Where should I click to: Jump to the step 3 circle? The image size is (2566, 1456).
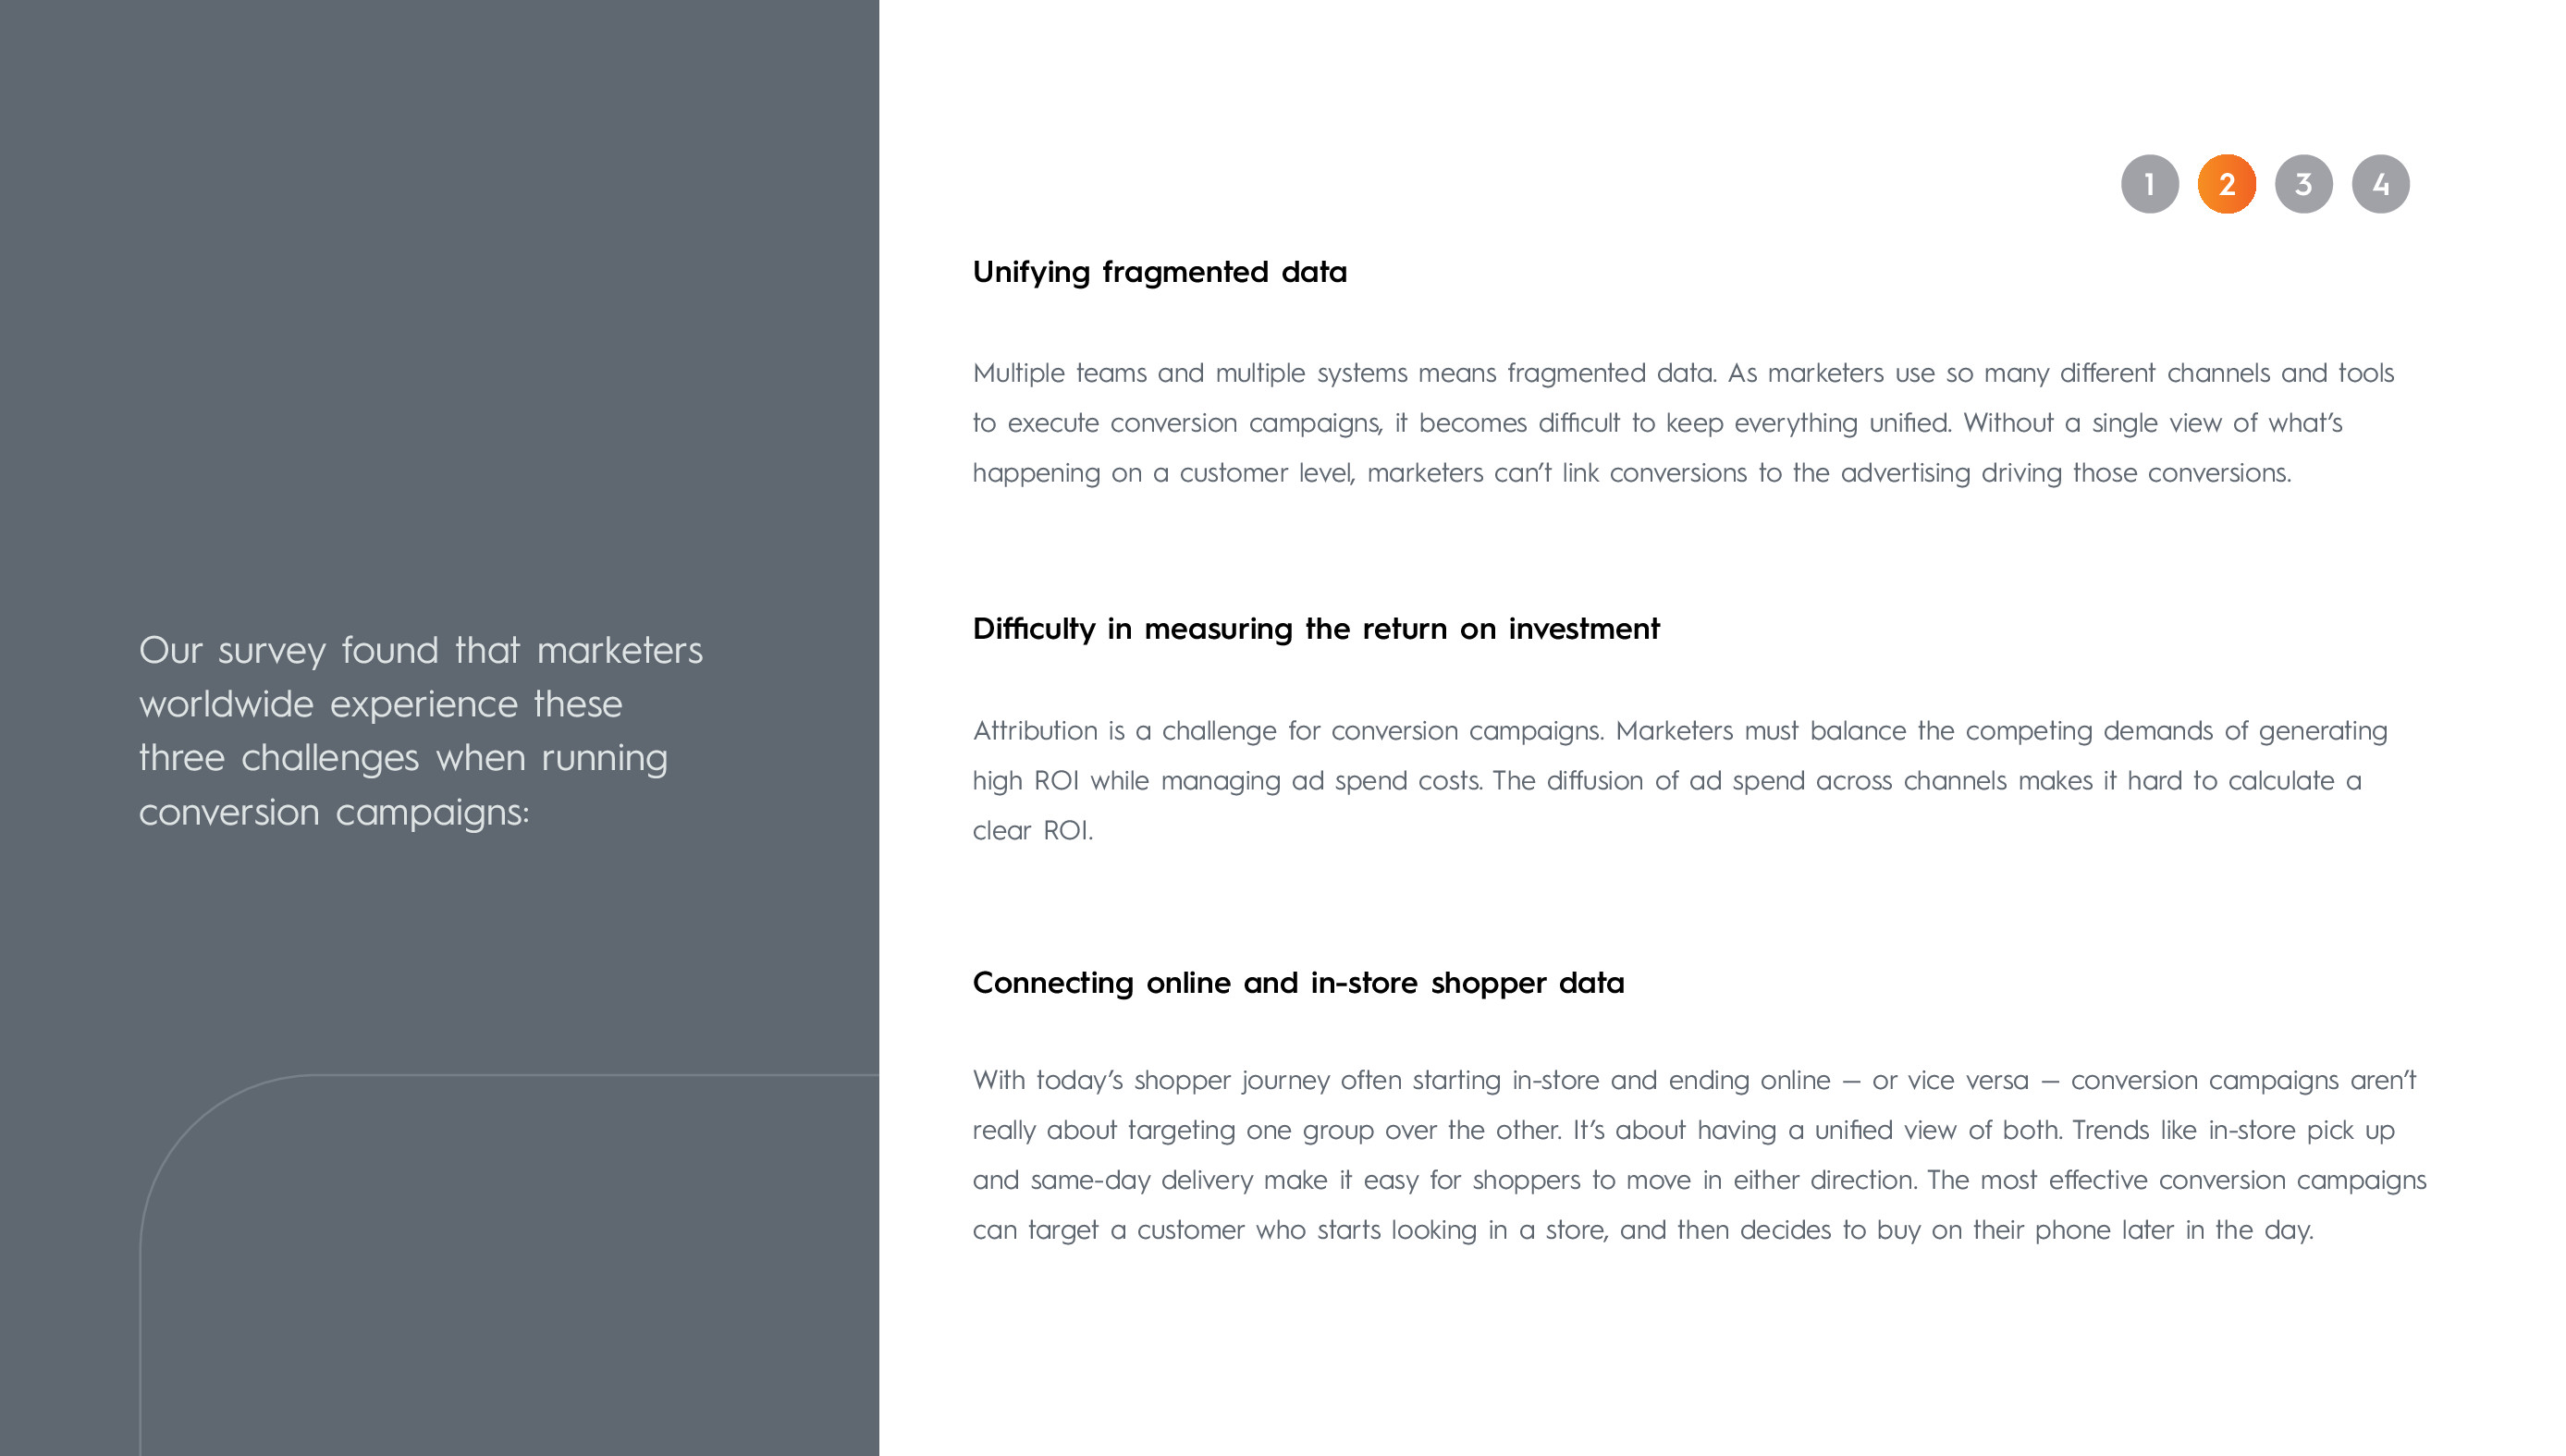pyautogui.click(x=2303, y=184)
